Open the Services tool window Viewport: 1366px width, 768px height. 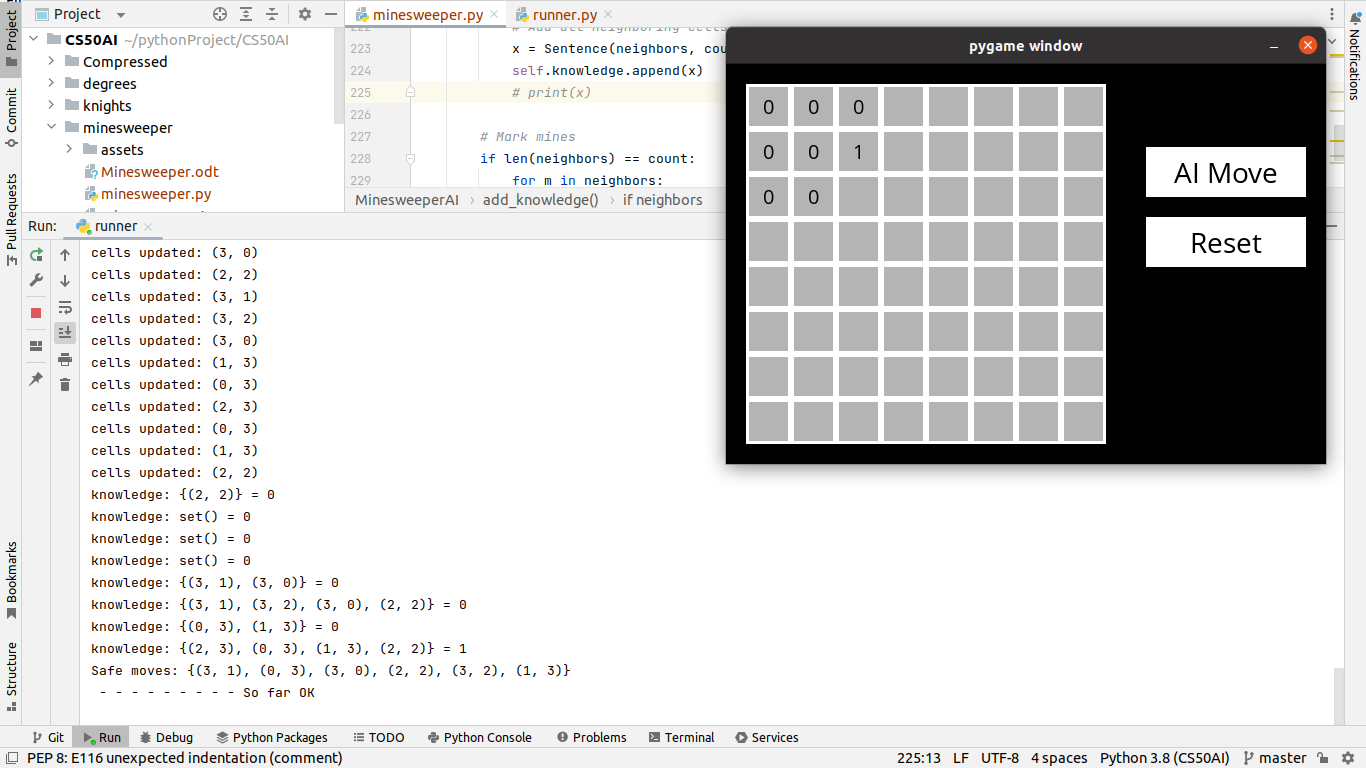766,737
